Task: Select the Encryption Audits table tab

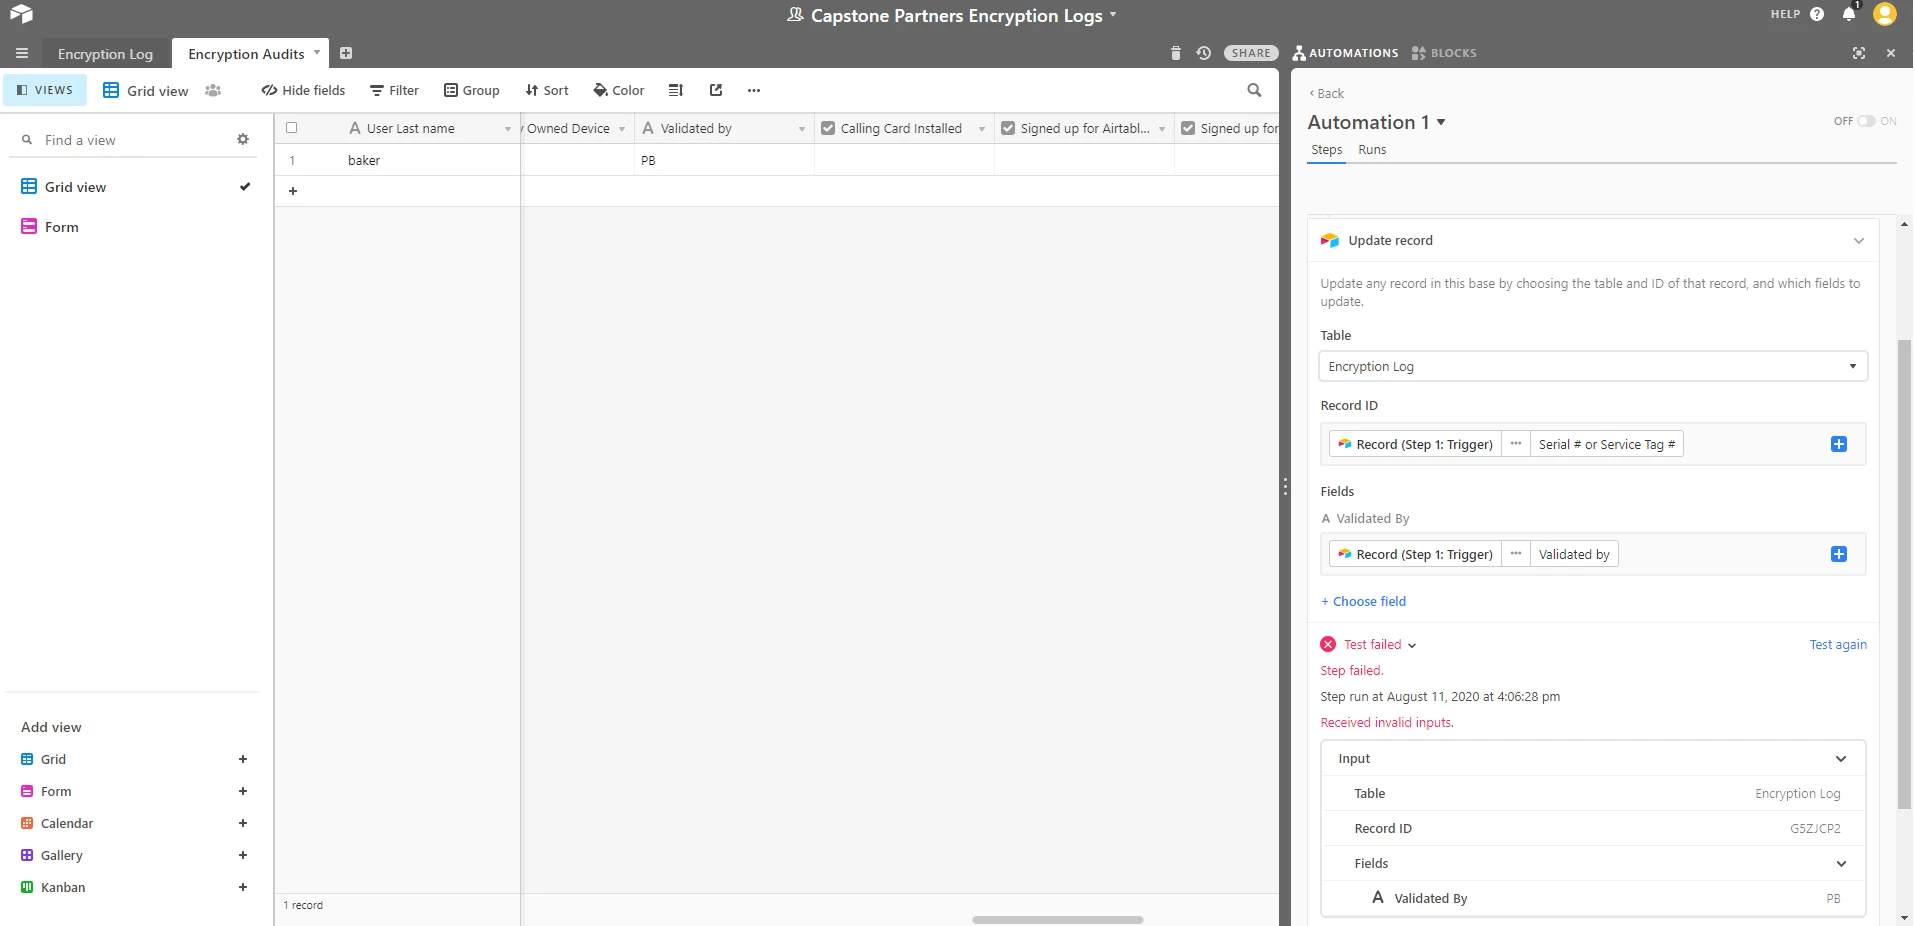Action: (x=246, y=54)
